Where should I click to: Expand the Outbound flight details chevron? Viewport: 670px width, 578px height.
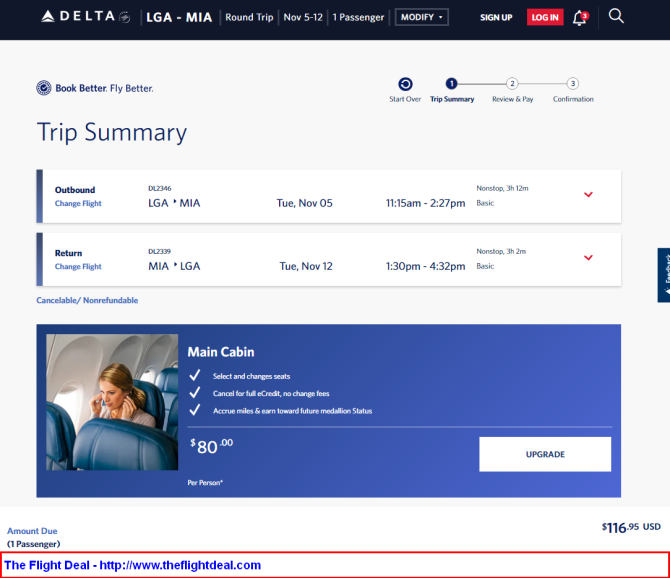point(588,195)
